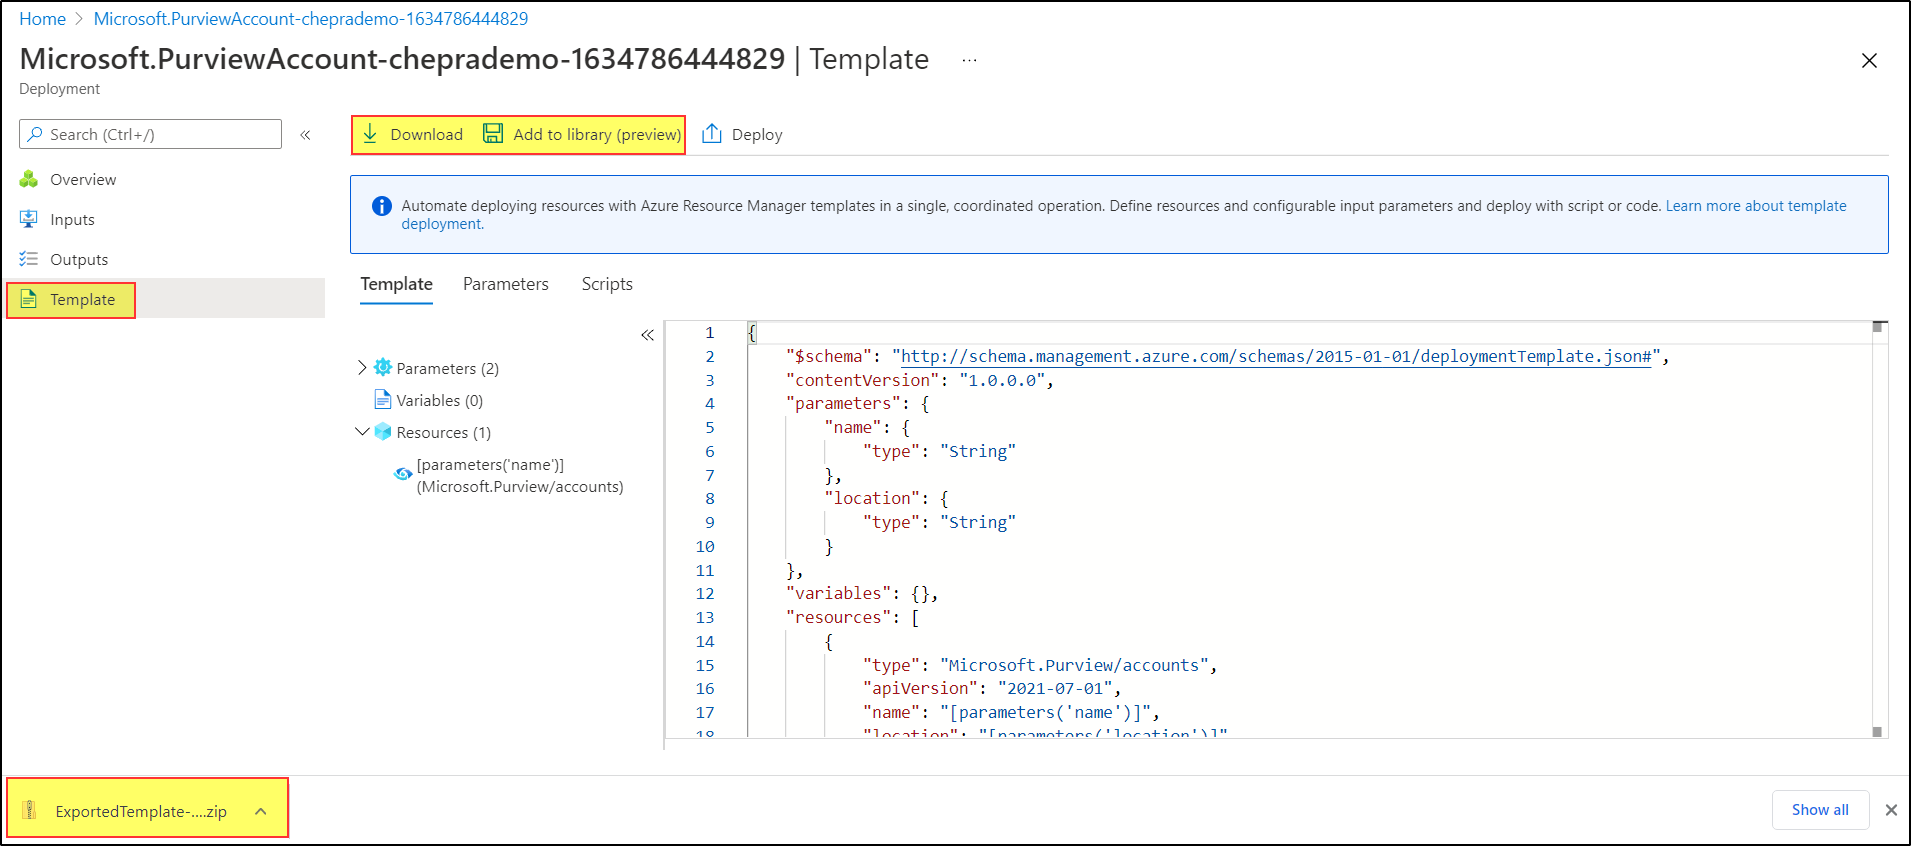Click the Resources cube icon in tree
The width and height of the screenshot is (1911, 846).
pos(383,432)
